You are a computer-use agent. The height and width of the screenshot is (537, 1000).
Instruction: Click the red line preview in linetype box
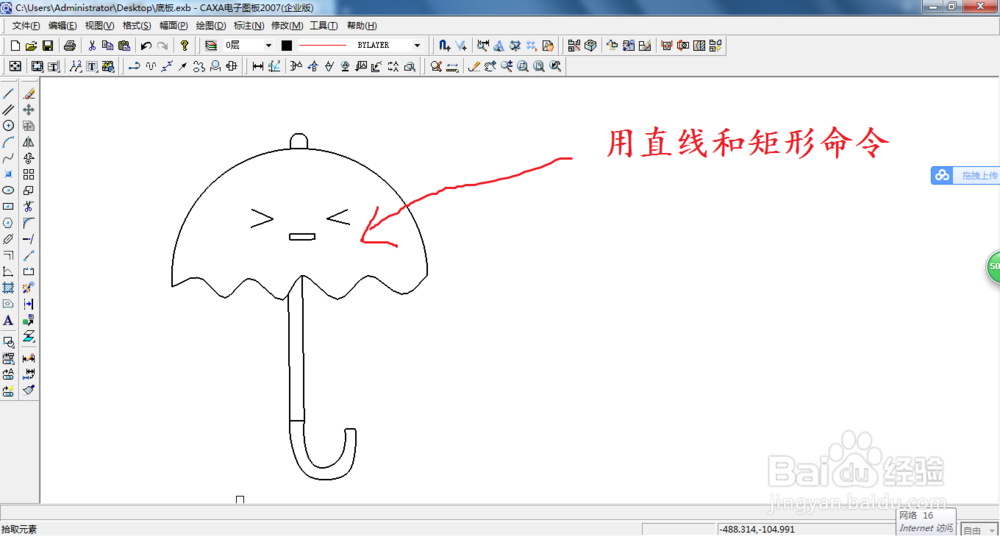pos(323,45)
